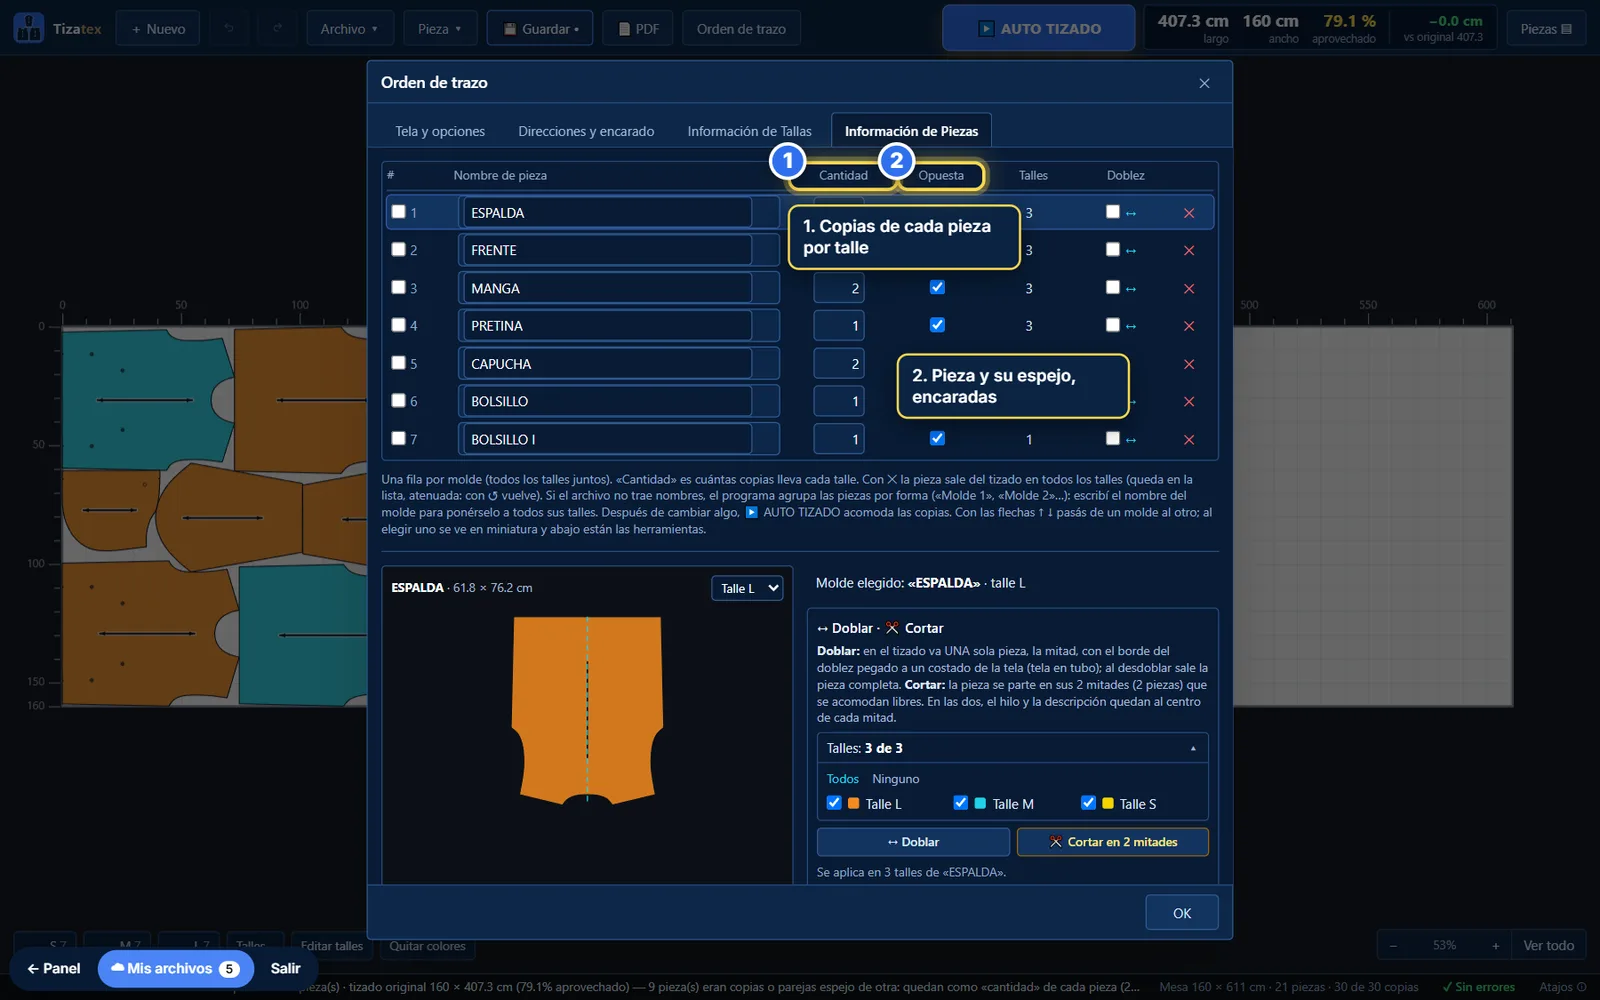The width and height of the screenshot is (1600, 1000).
Task: Click the orange Talle L color swatch
Action: (x=854, y=803)
